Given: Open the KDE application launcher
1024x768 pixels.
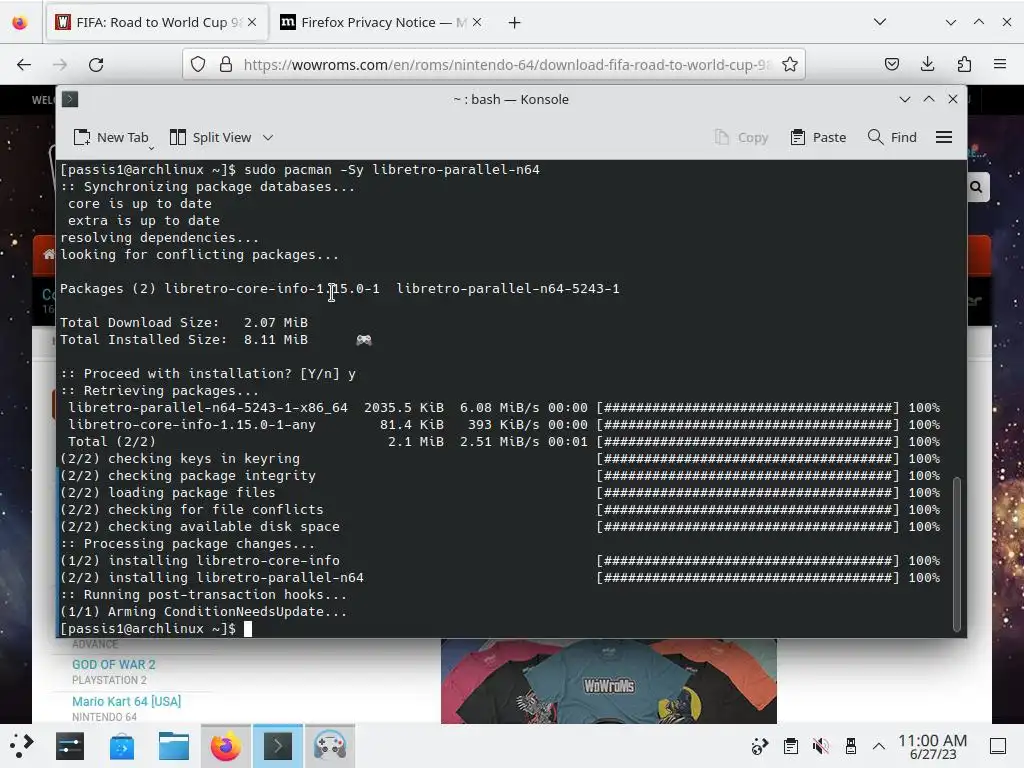Looking at the screenshot, I should (21, 746).
